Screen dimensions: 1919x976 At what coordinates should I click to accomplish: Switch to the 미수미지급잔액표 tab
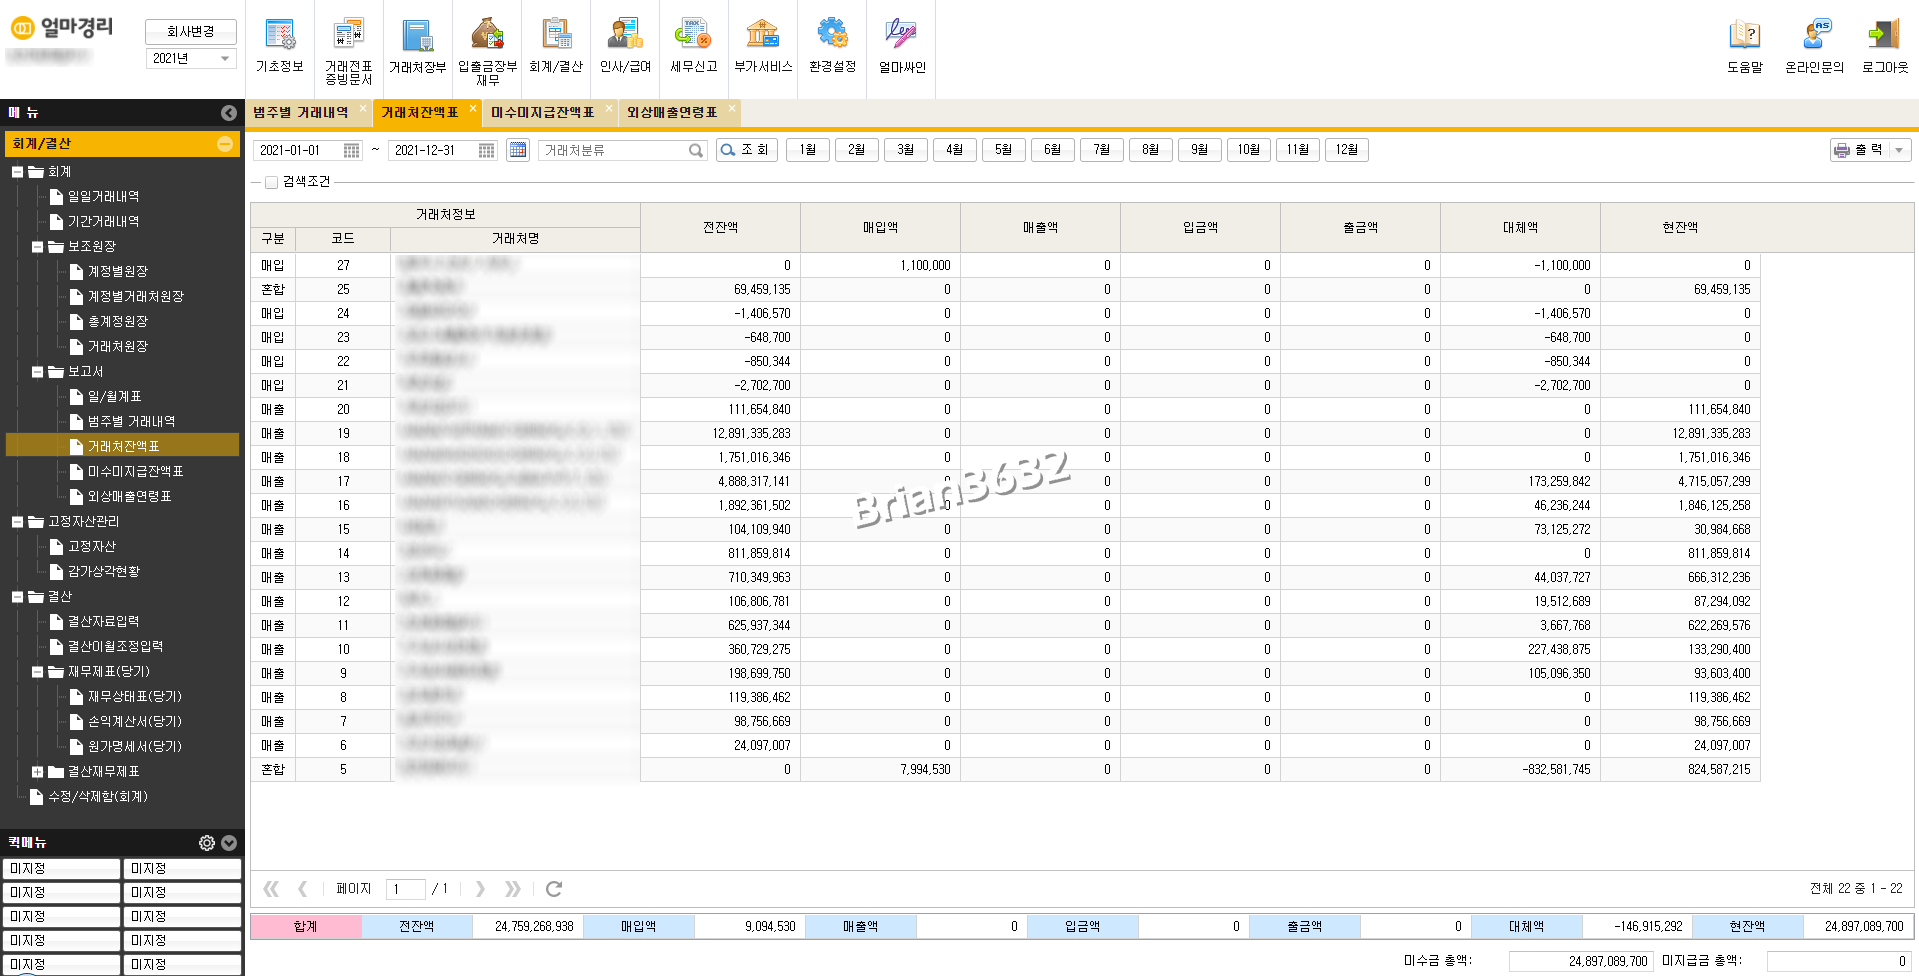point(542,113)
